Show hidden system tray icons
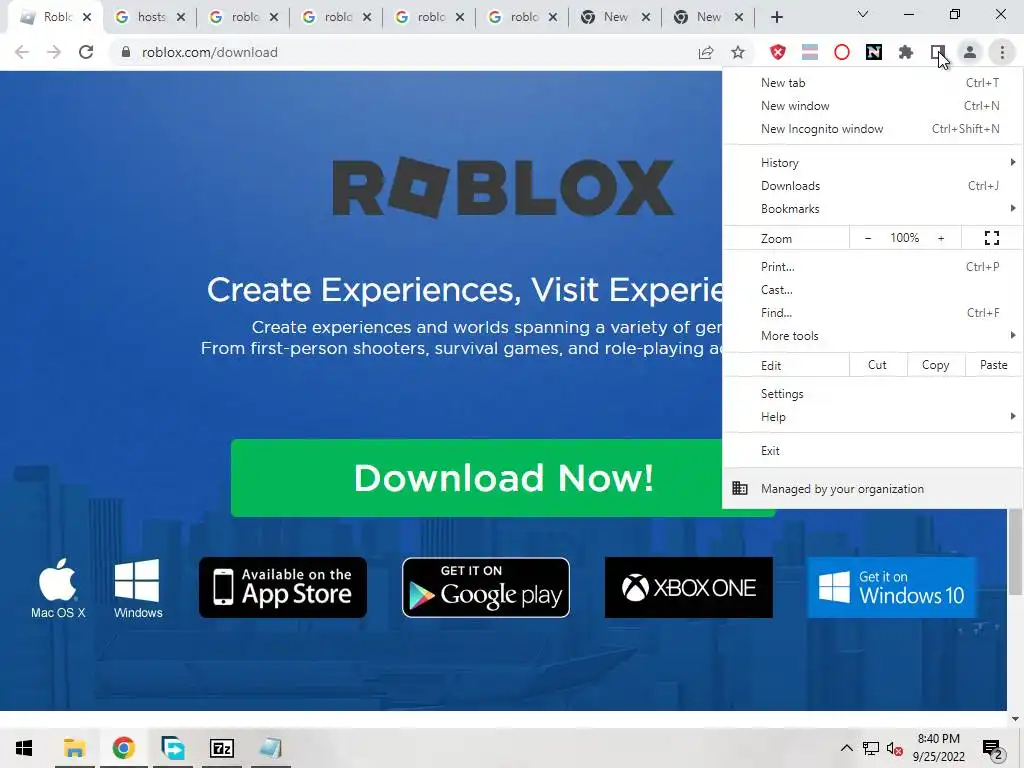Image resolution: width=1024 pixels, height=768 pixels. pyautogui.click(x=846, y=748)
